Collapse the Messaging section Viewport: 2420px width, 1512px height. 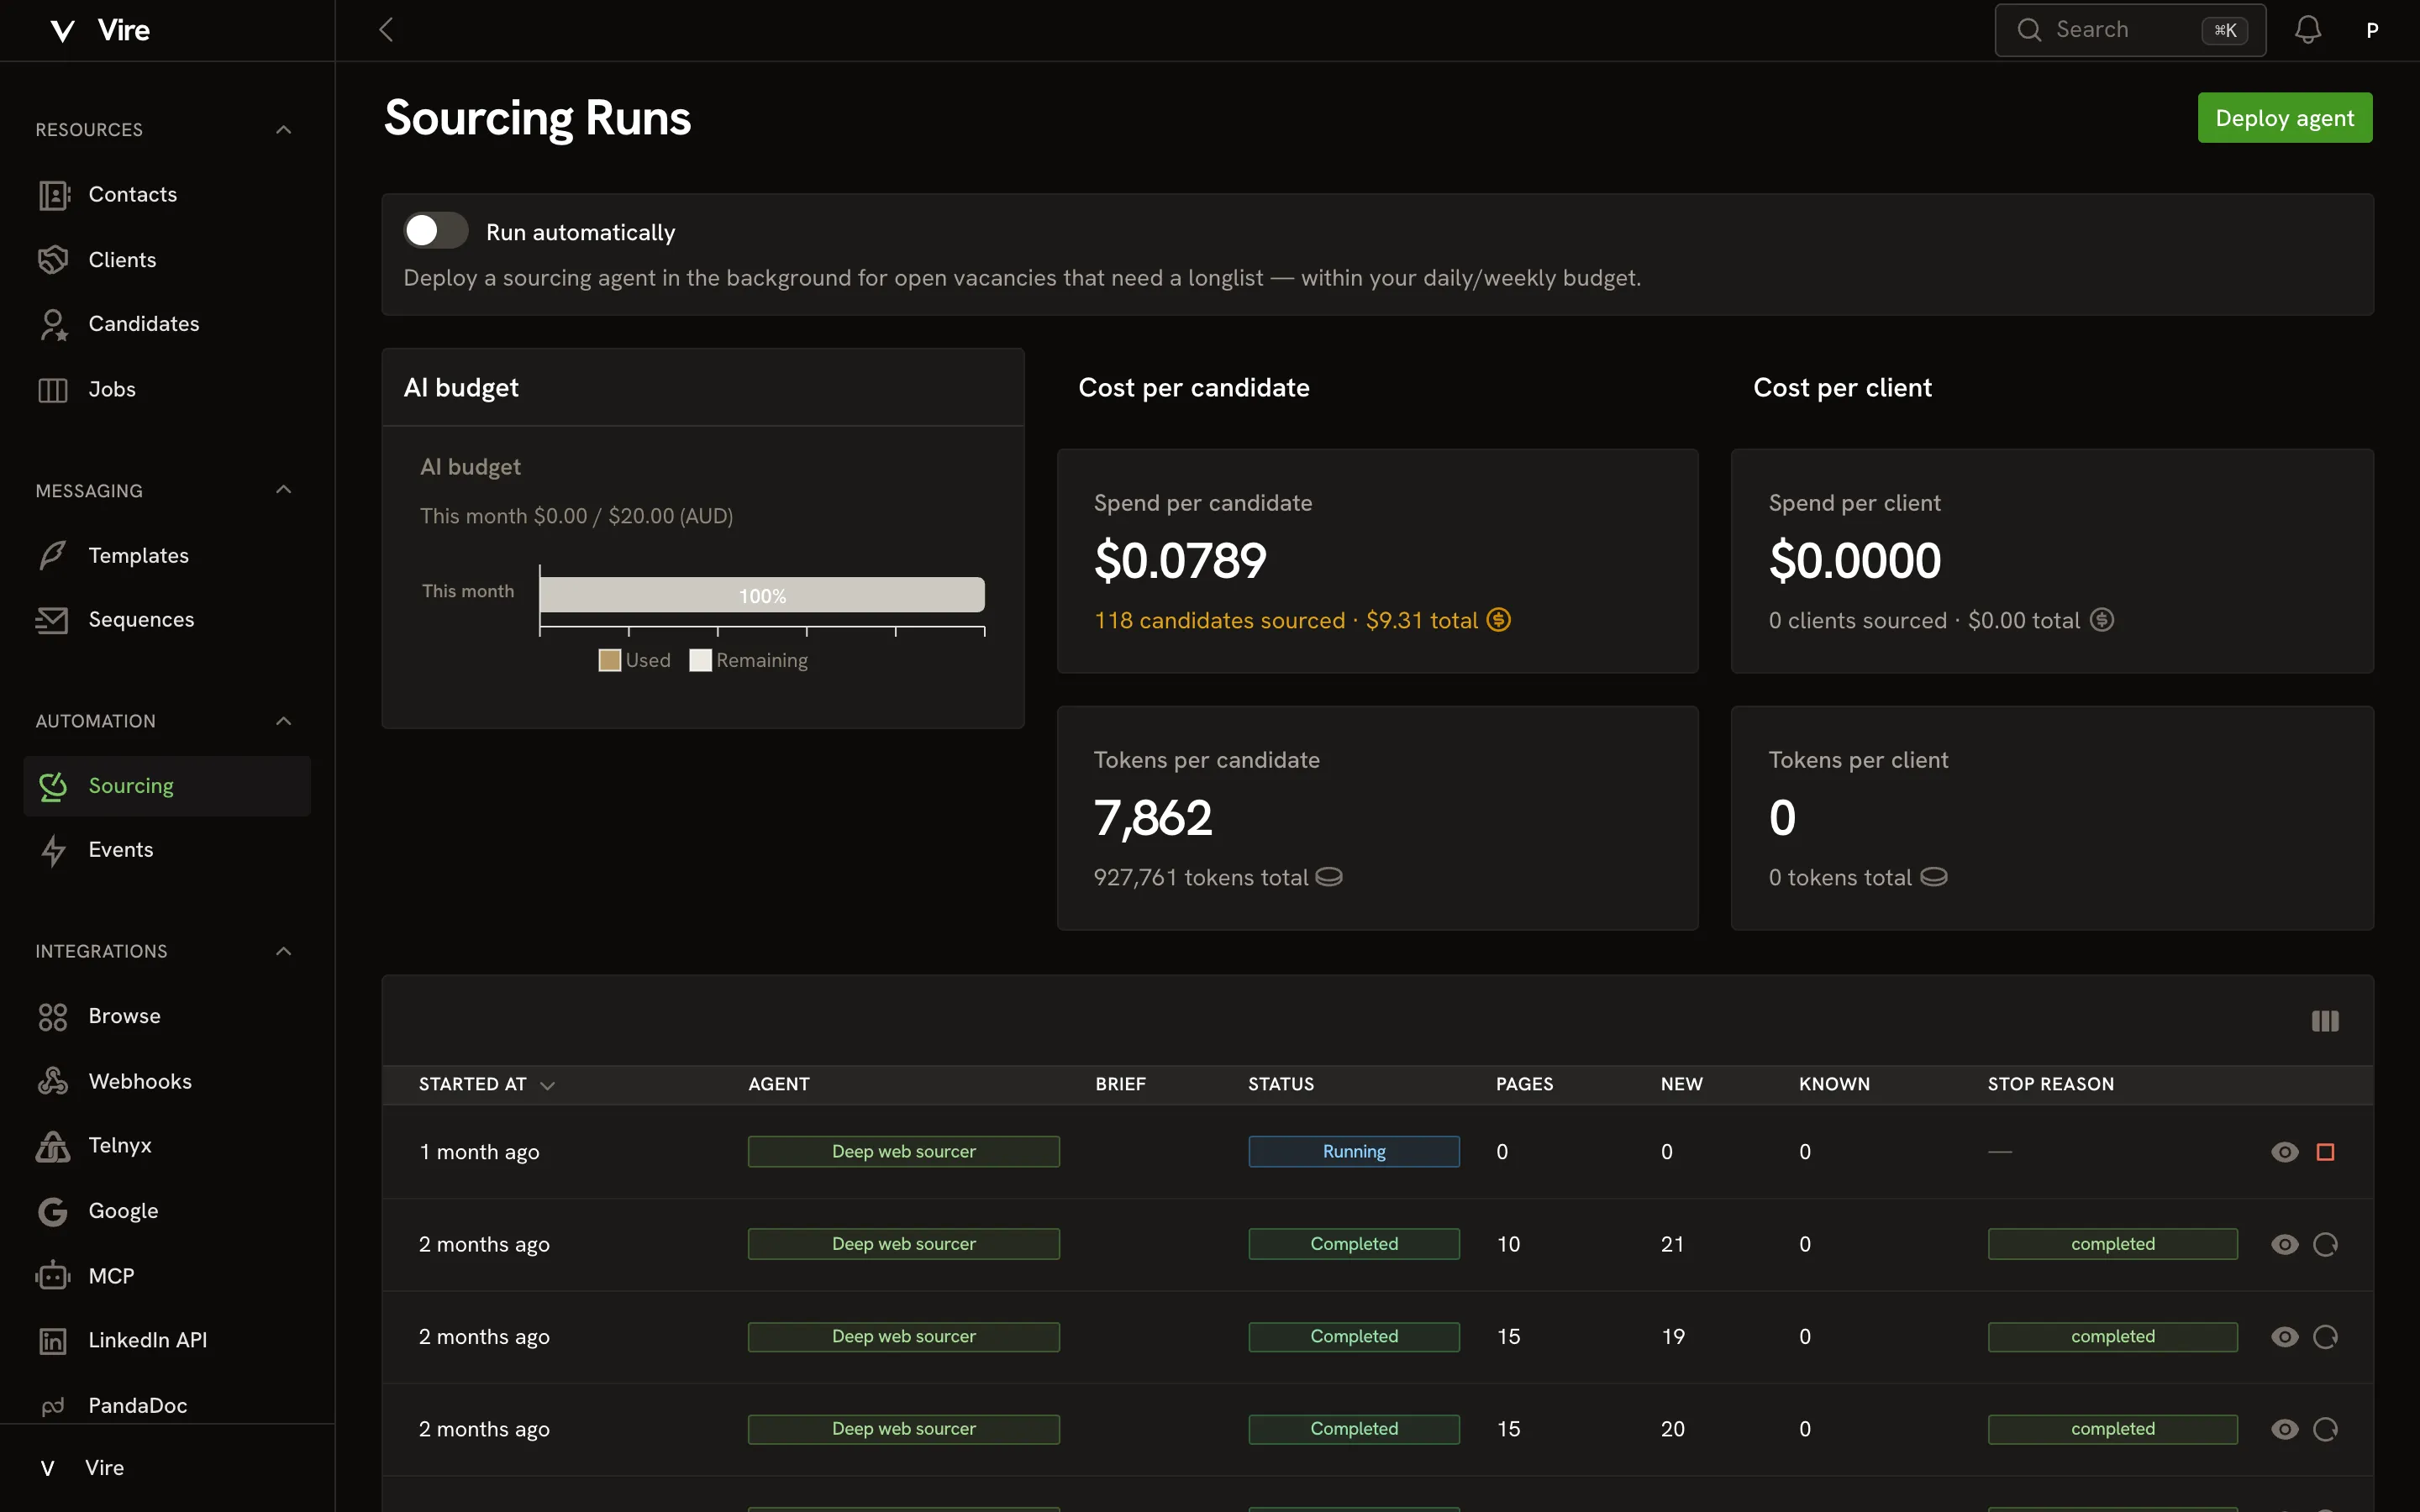point(283,490)
